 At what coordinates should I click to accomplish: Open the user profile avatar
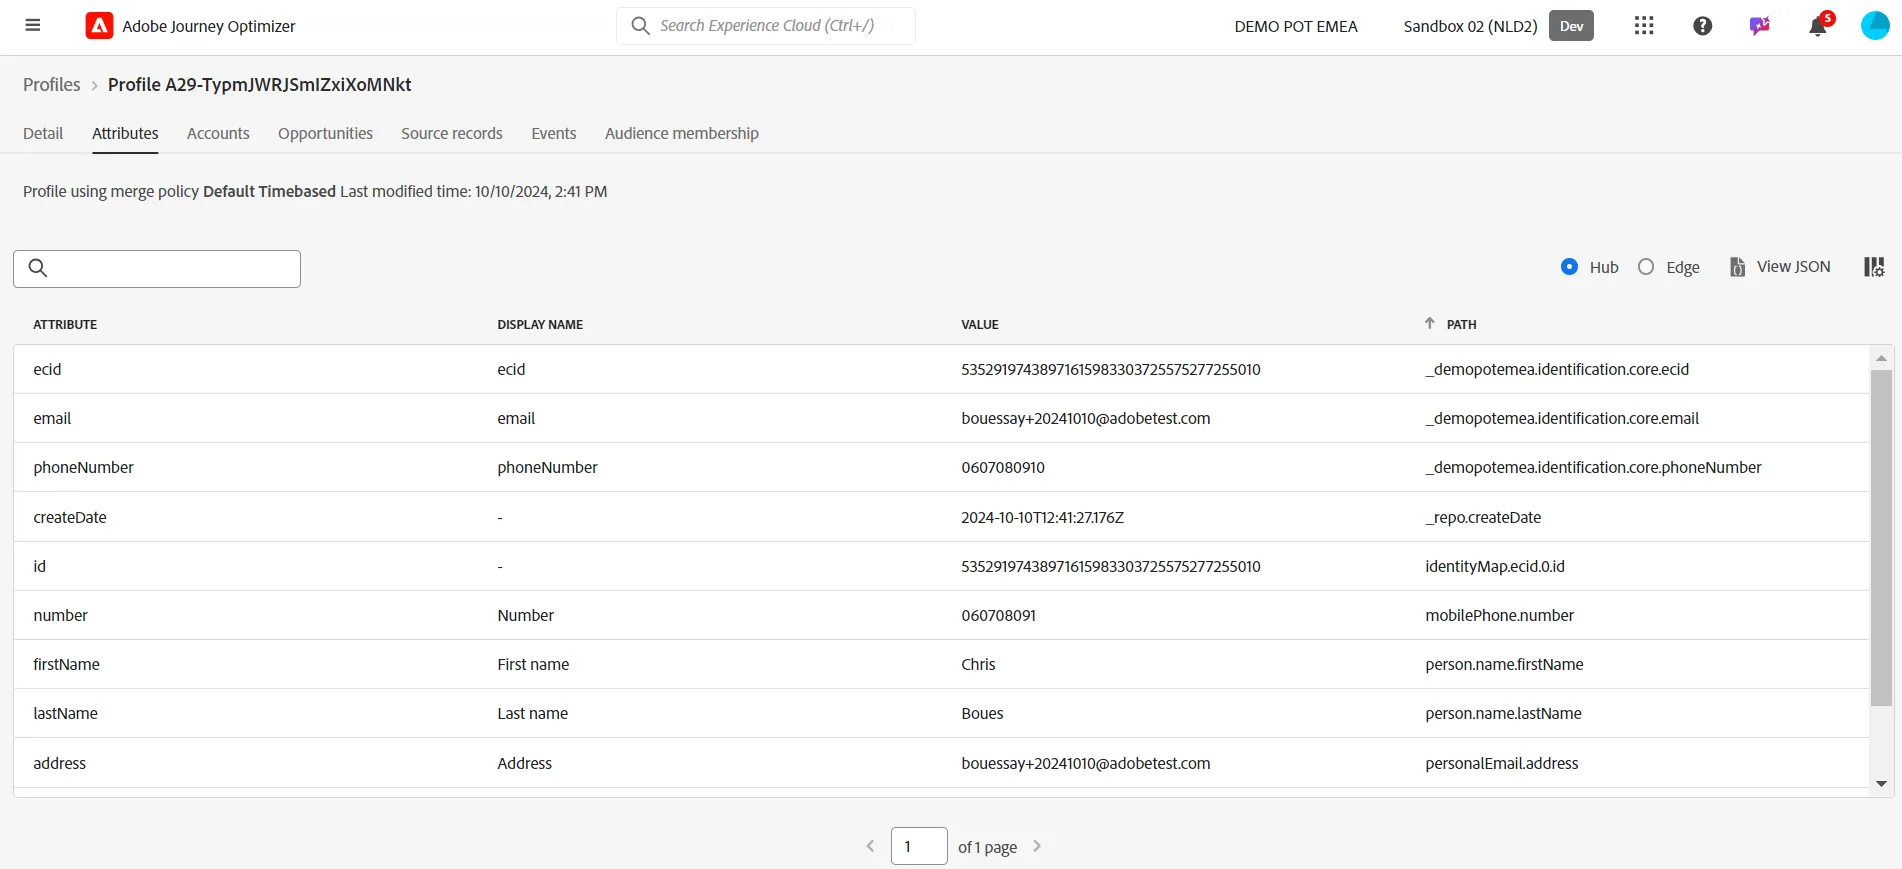(1875, 26)
